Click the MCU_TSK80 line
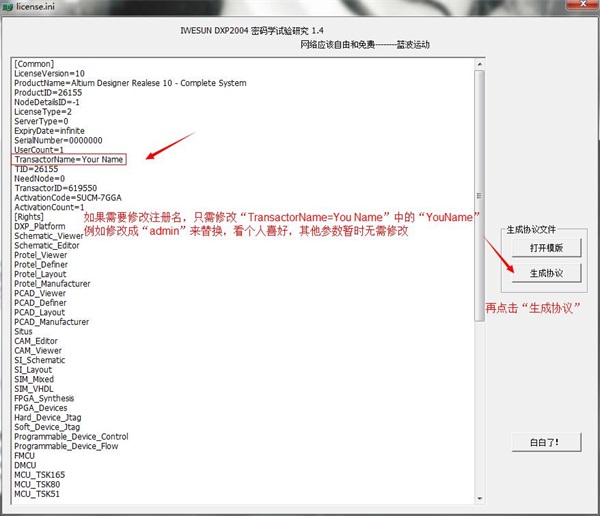The height and width of the screenshot is (516, 600). click(37, 485)
